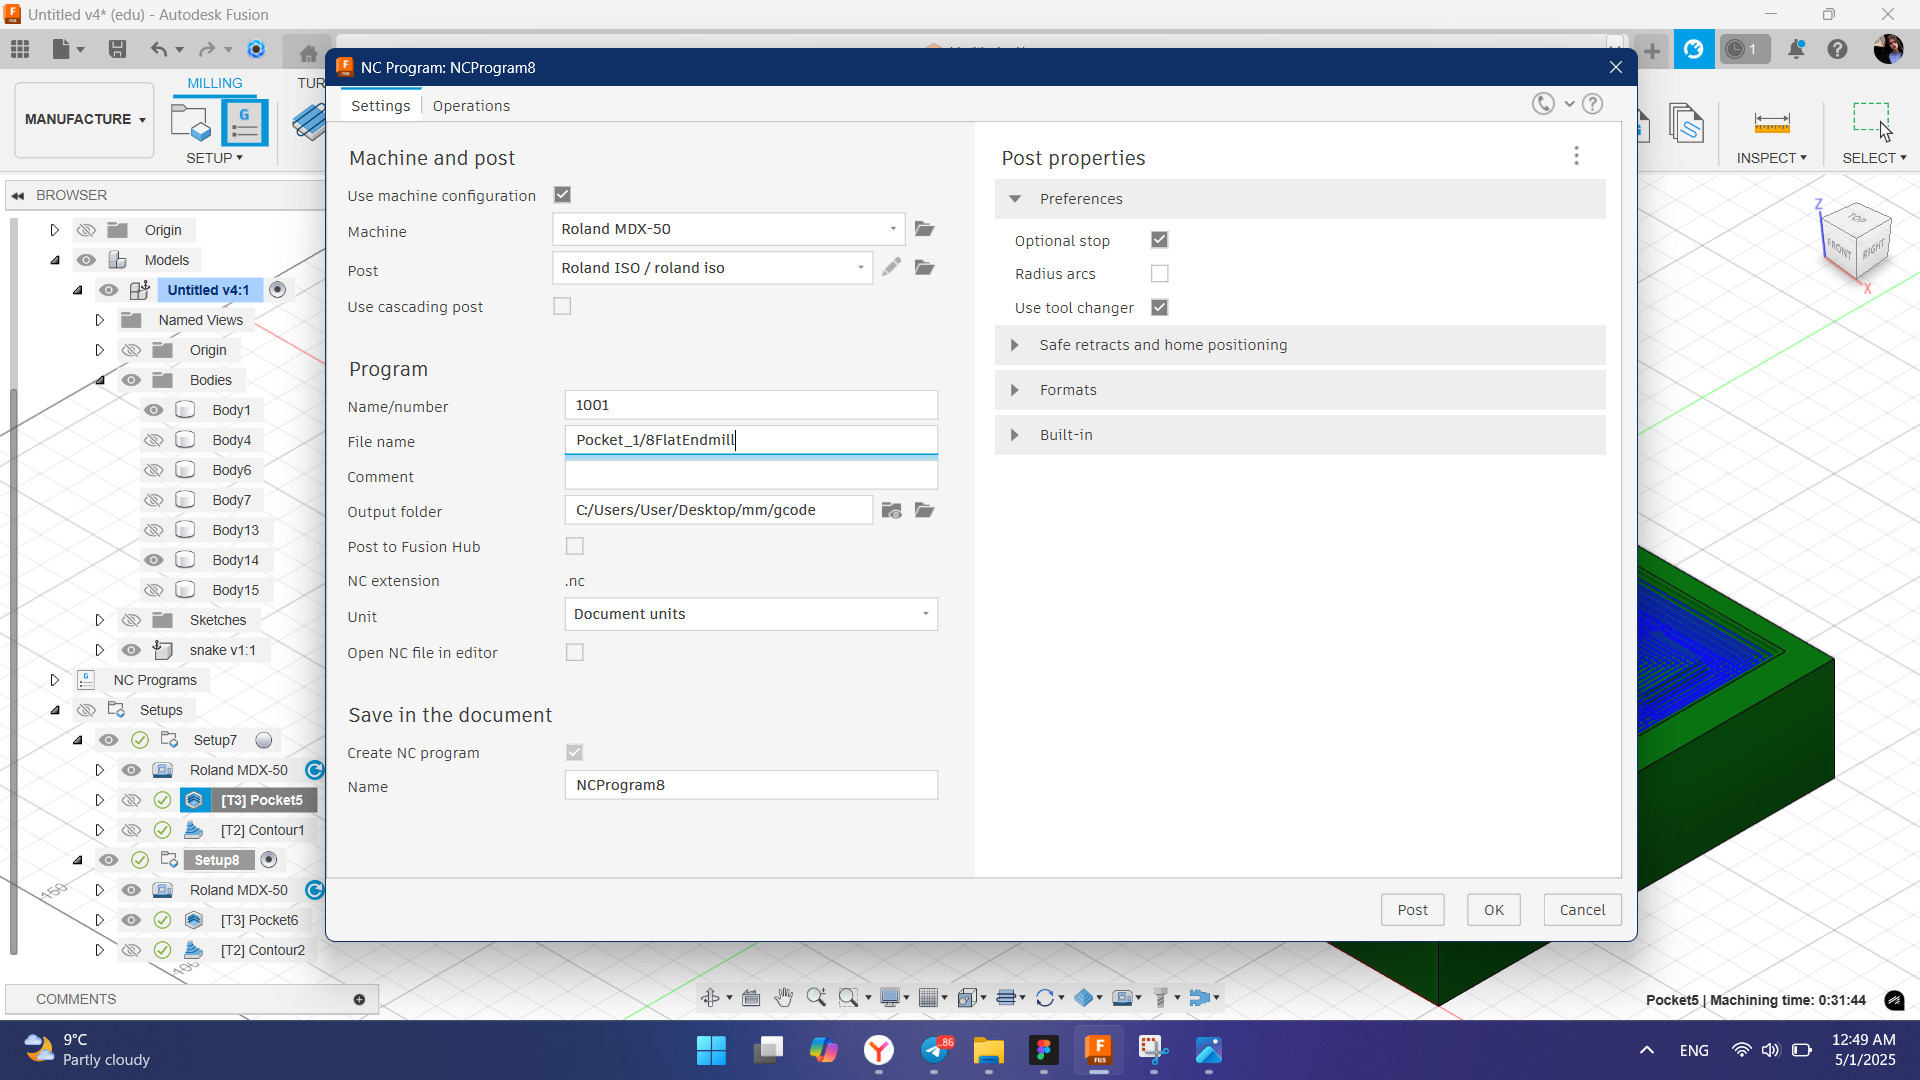Hide Body14 using its eye icon
The height and width of the screenshot is (1080, 1920).
pos(153,560)
